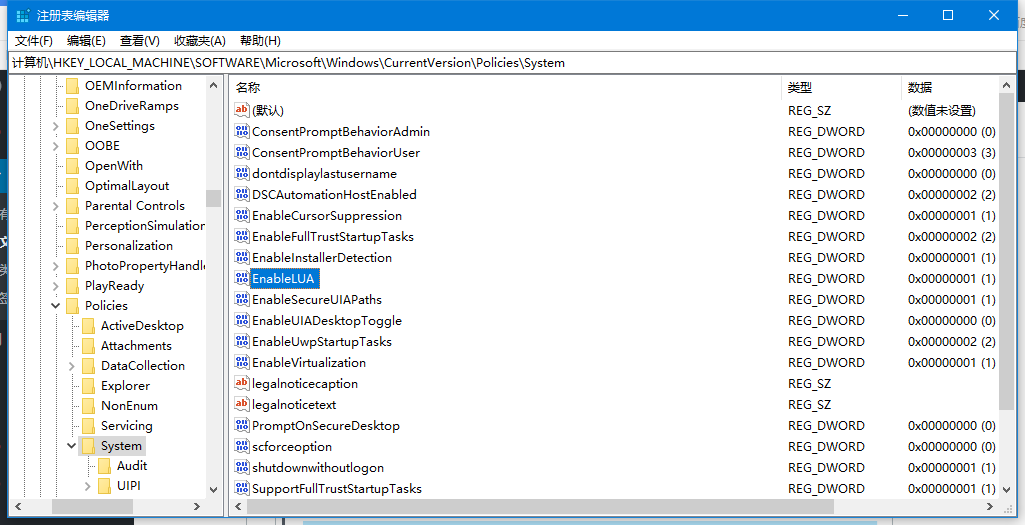
Task: Click the DWORD icon for PromptOnSecureDesktop
Action: pos(242,425)
